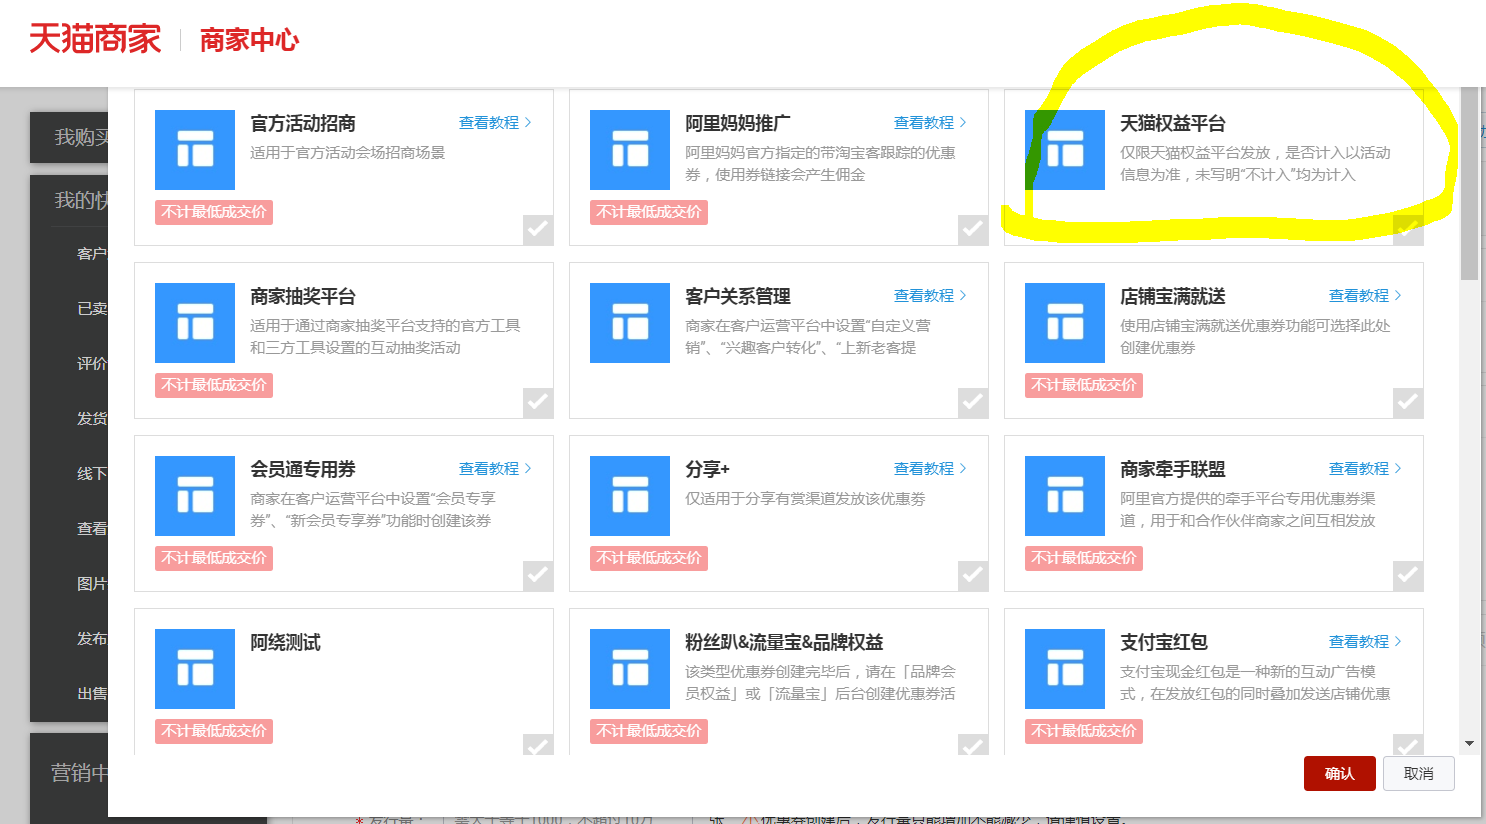This screenshot has width=1486, height=824.
Task: Click the 天猫商家 logo
Action: (95, 40)
